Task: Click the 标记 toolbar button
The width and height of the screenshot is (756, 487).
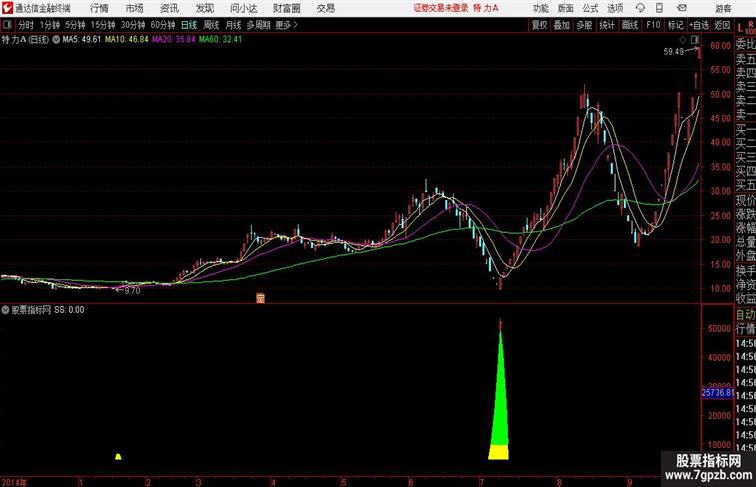Action: point(675,25)
